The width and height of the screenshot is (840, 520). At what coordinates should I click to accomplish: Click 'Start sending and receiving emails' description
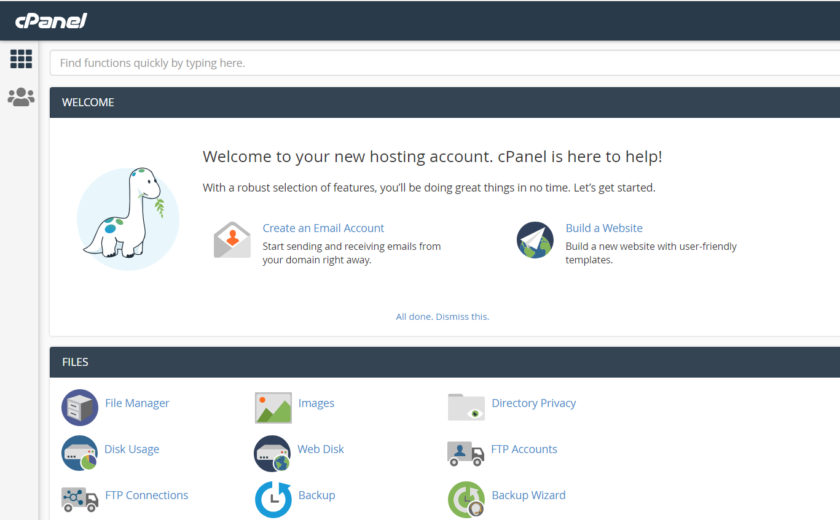tap(351, 253)
